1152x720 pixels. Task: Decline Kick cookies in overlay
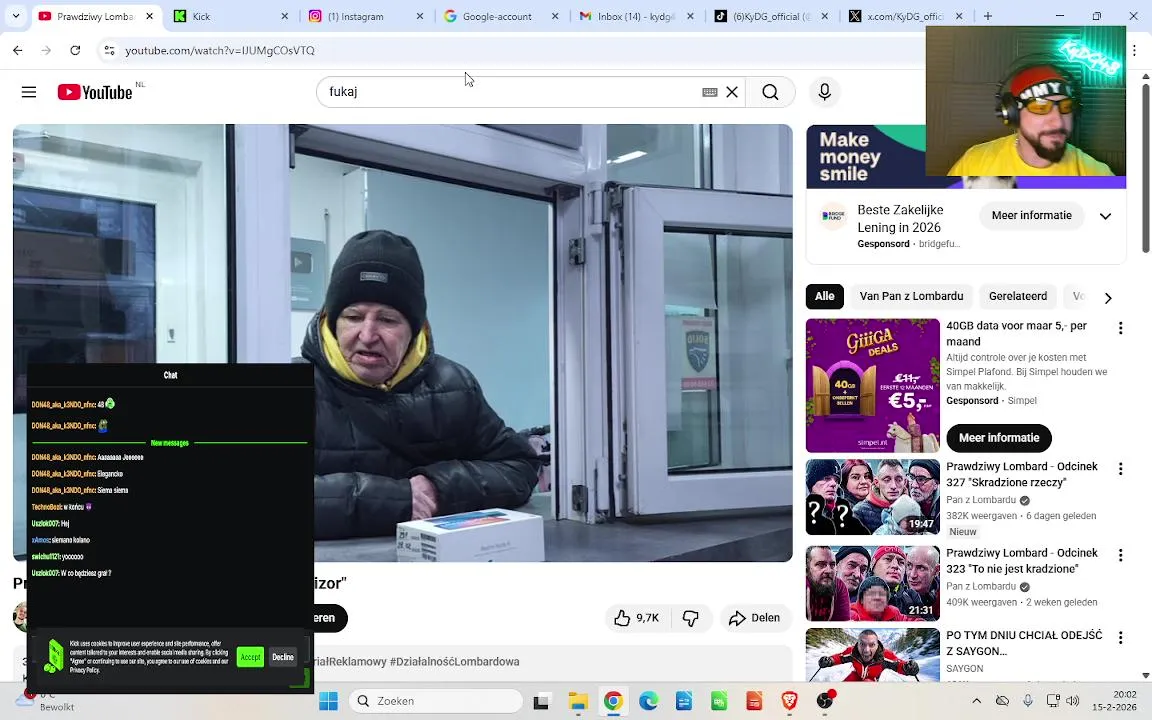coord(283,657)
